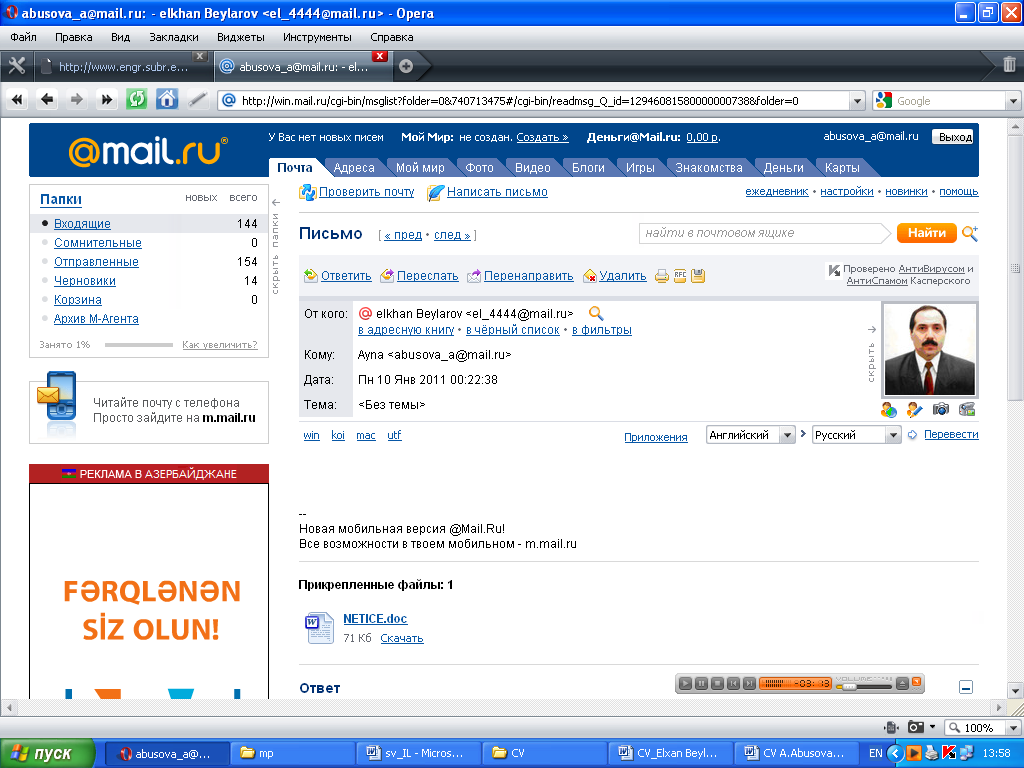
Task: Click the page's horizontal scrollbar
Action: point(502,707)
